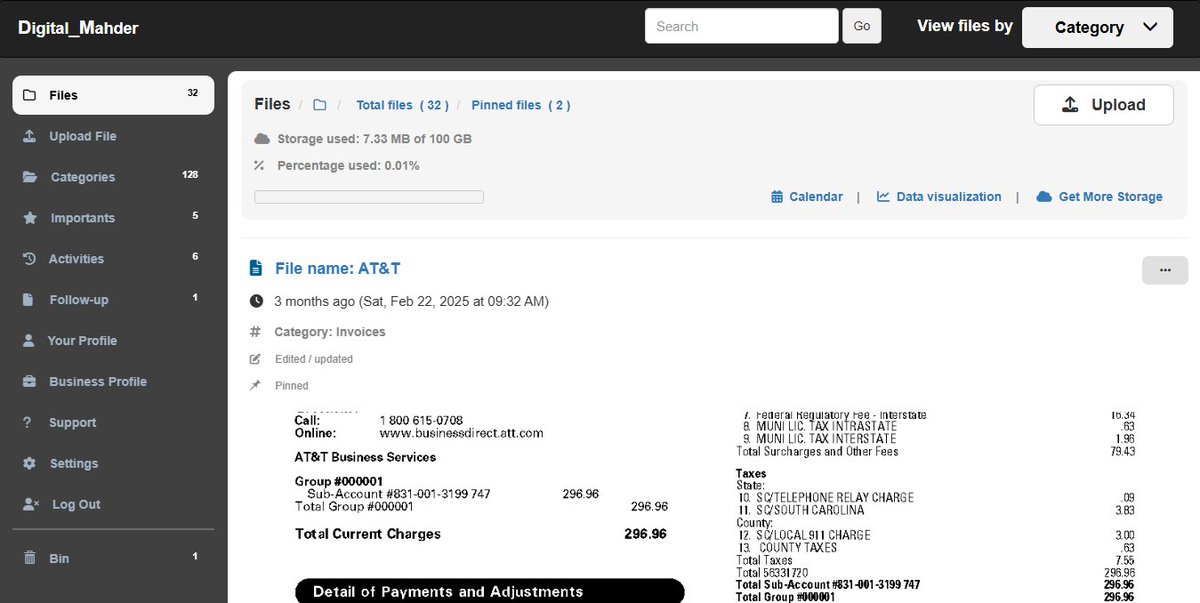Click the calendar icon

coord(777,197)
